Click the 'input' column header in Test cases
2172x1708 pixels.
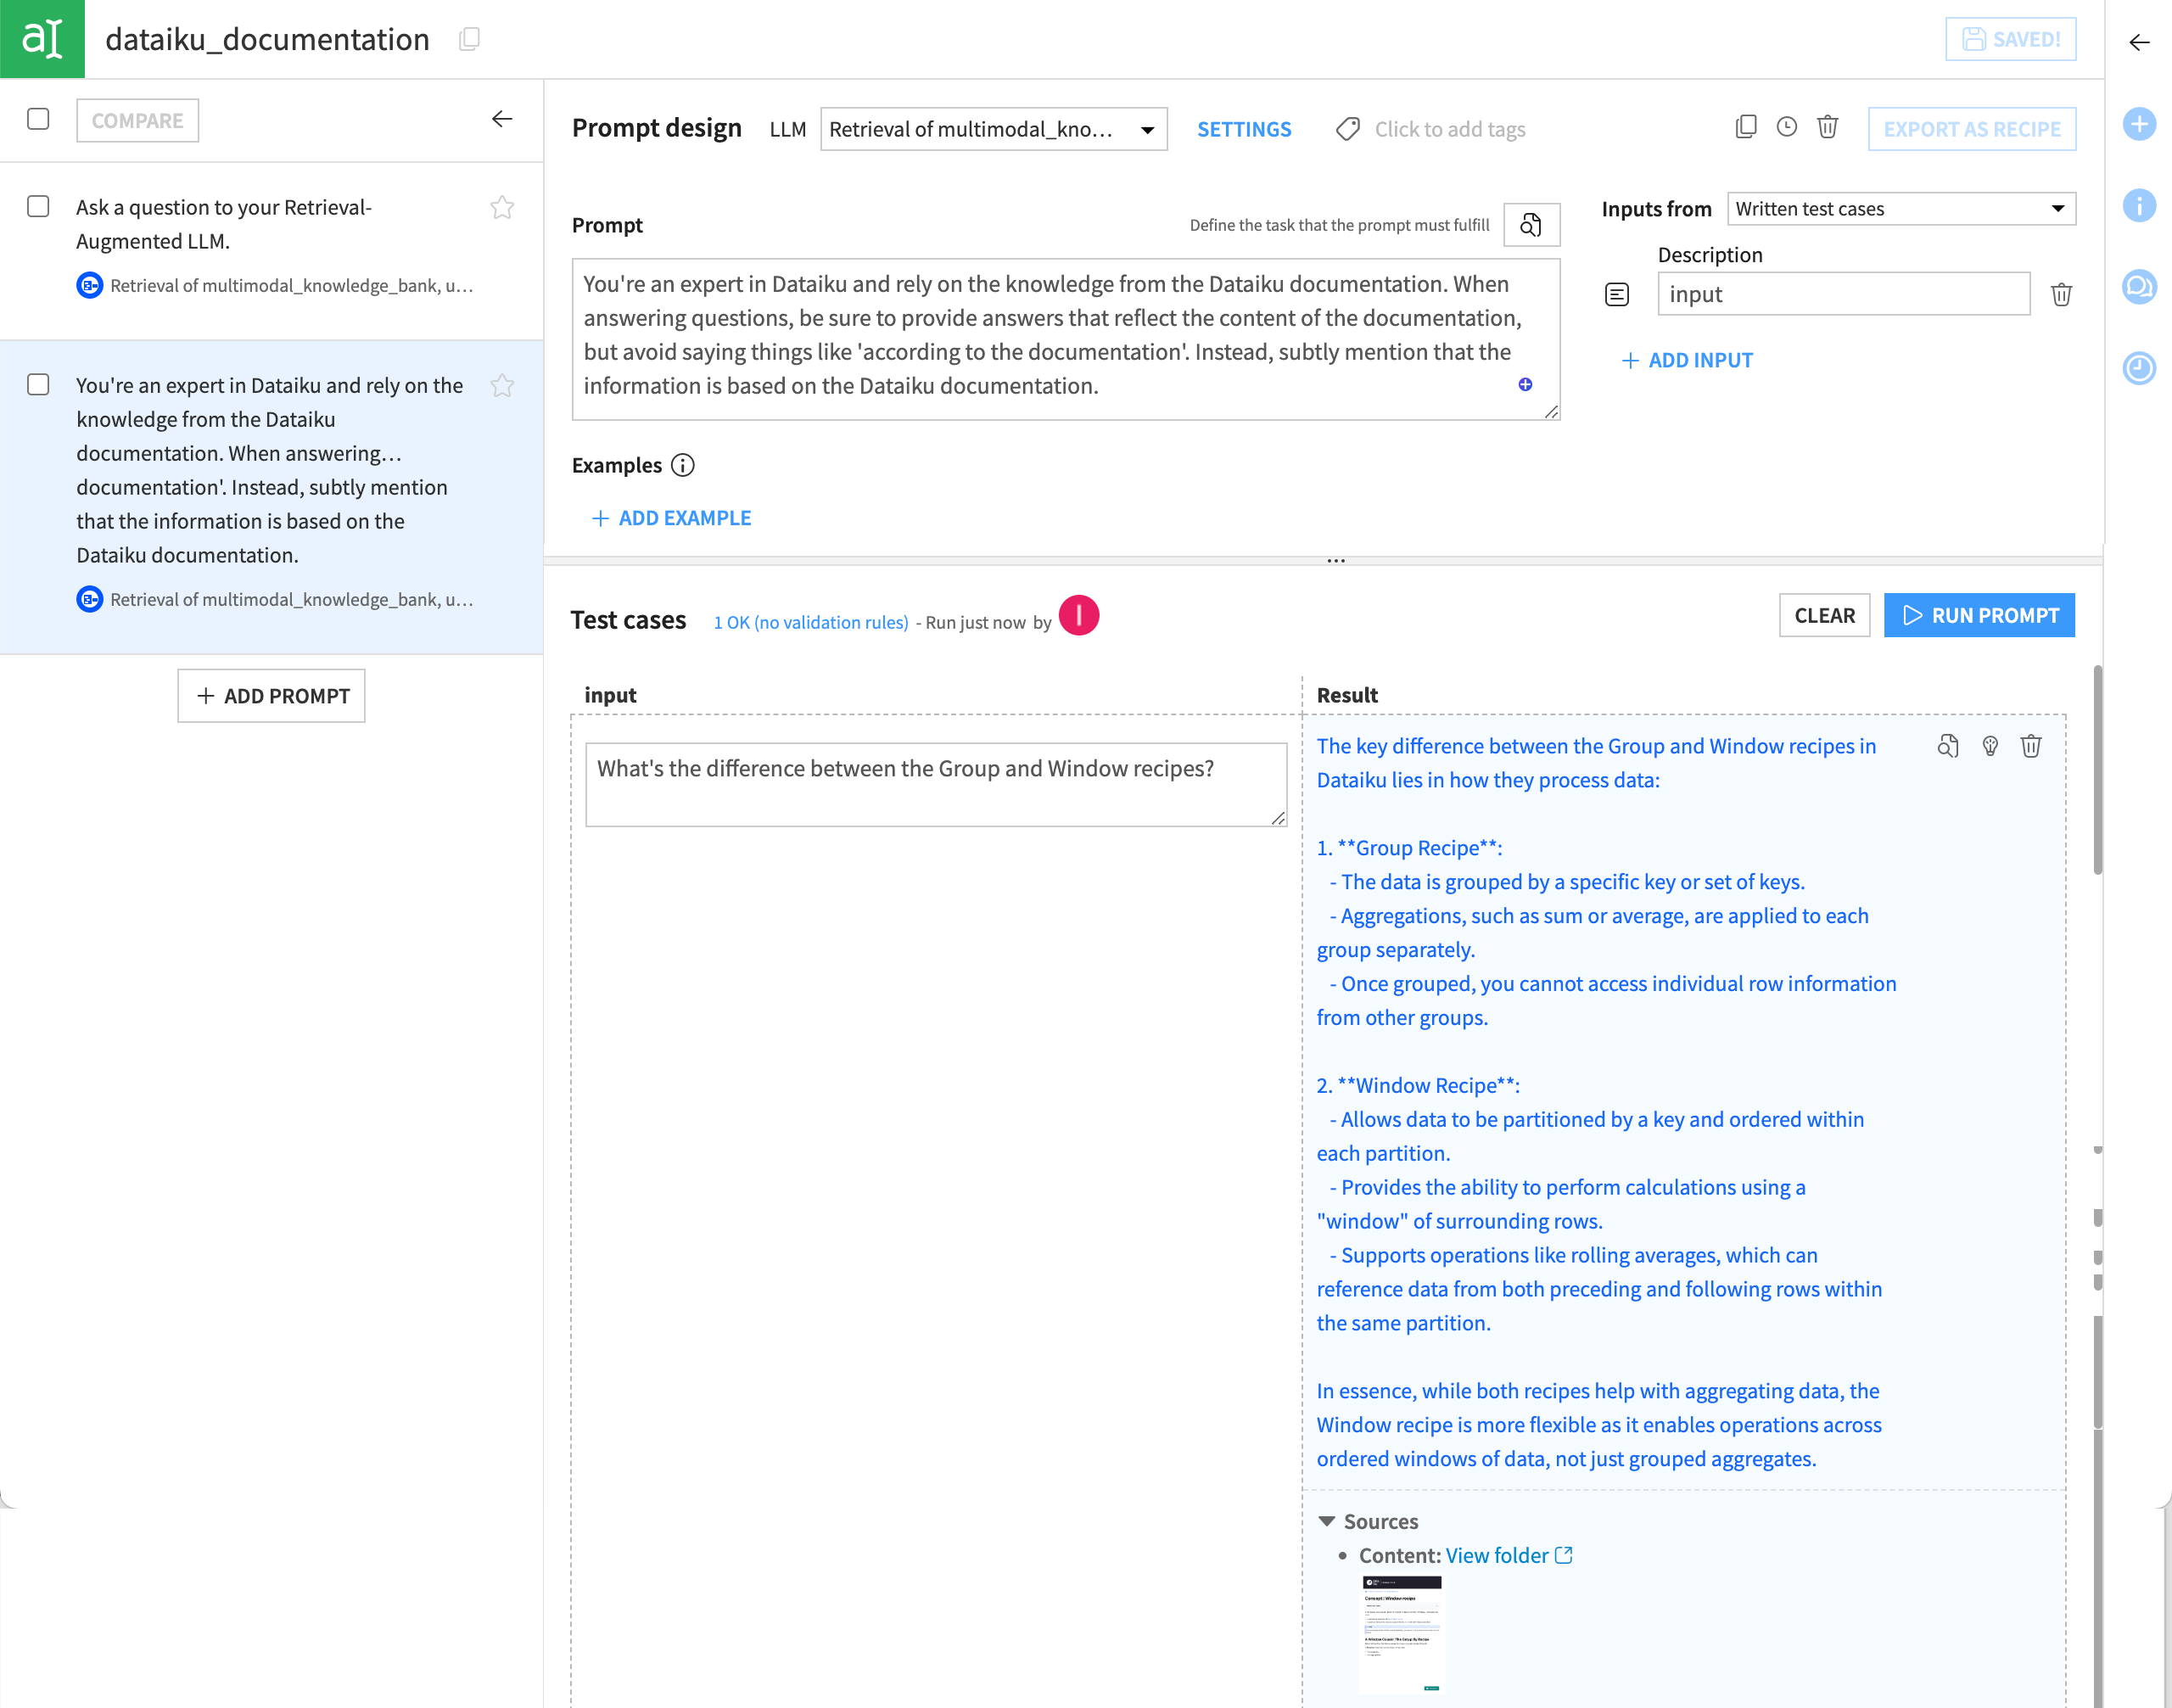tap(610, 695)
